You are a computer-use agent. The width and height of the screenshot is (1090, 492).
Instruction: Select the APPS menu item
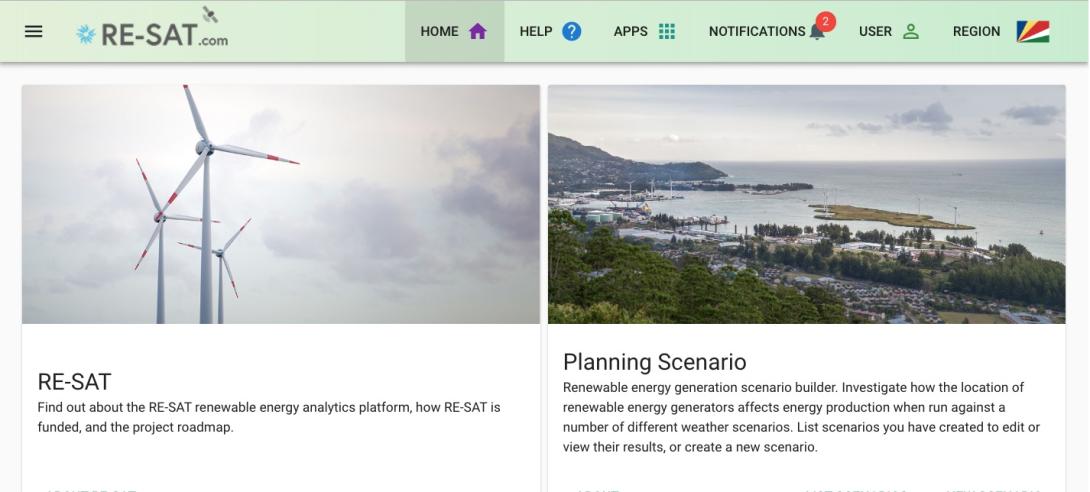(645, 31)
